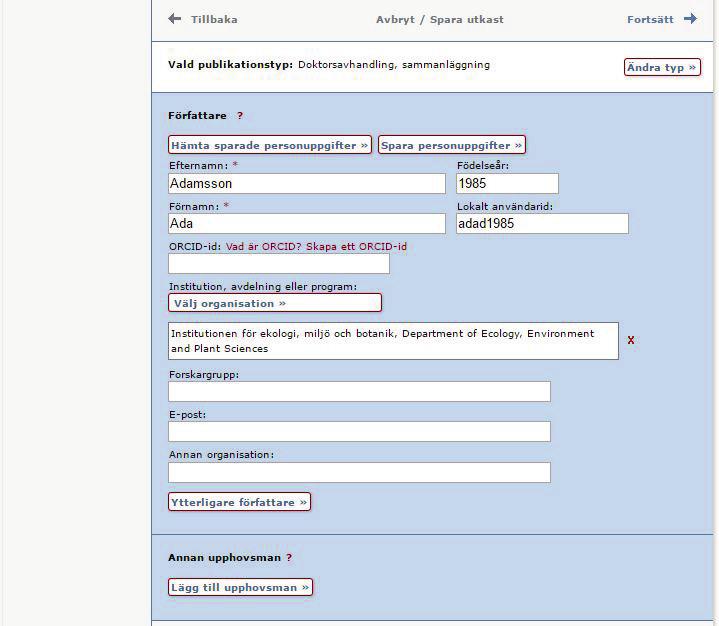719x626 pixels.
Task: Click Hämta sparade personuppgifter button
Action: click(x=270, y=145)
